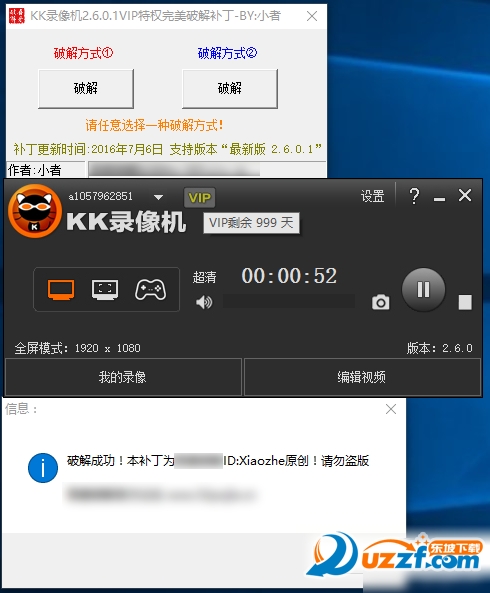Click the KK录像机 raccoon logo
490x593 pixels.
point(35,211)
